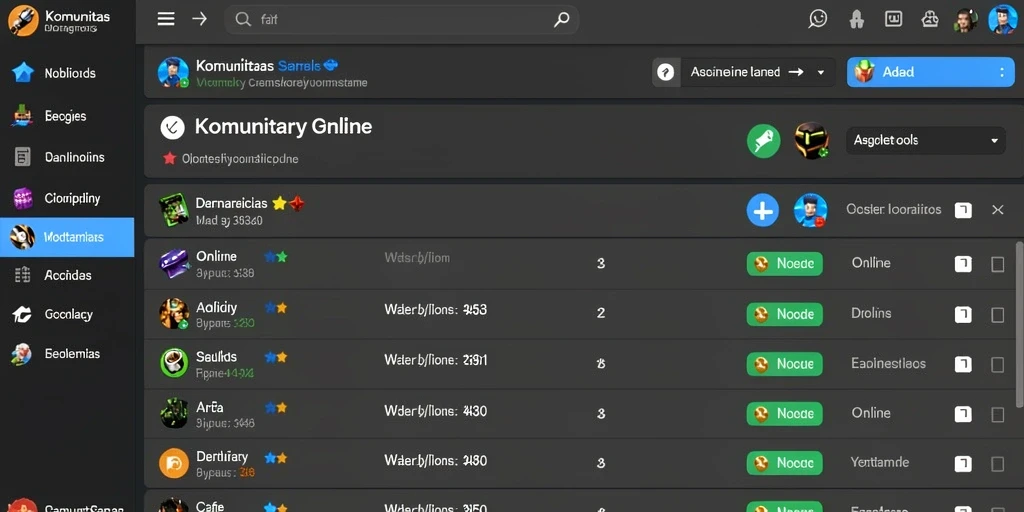The width and height of the screenshot is (1024, 512).
Task: Open Danlinoiins in the sidebar
Action: [x=67, y=157]
